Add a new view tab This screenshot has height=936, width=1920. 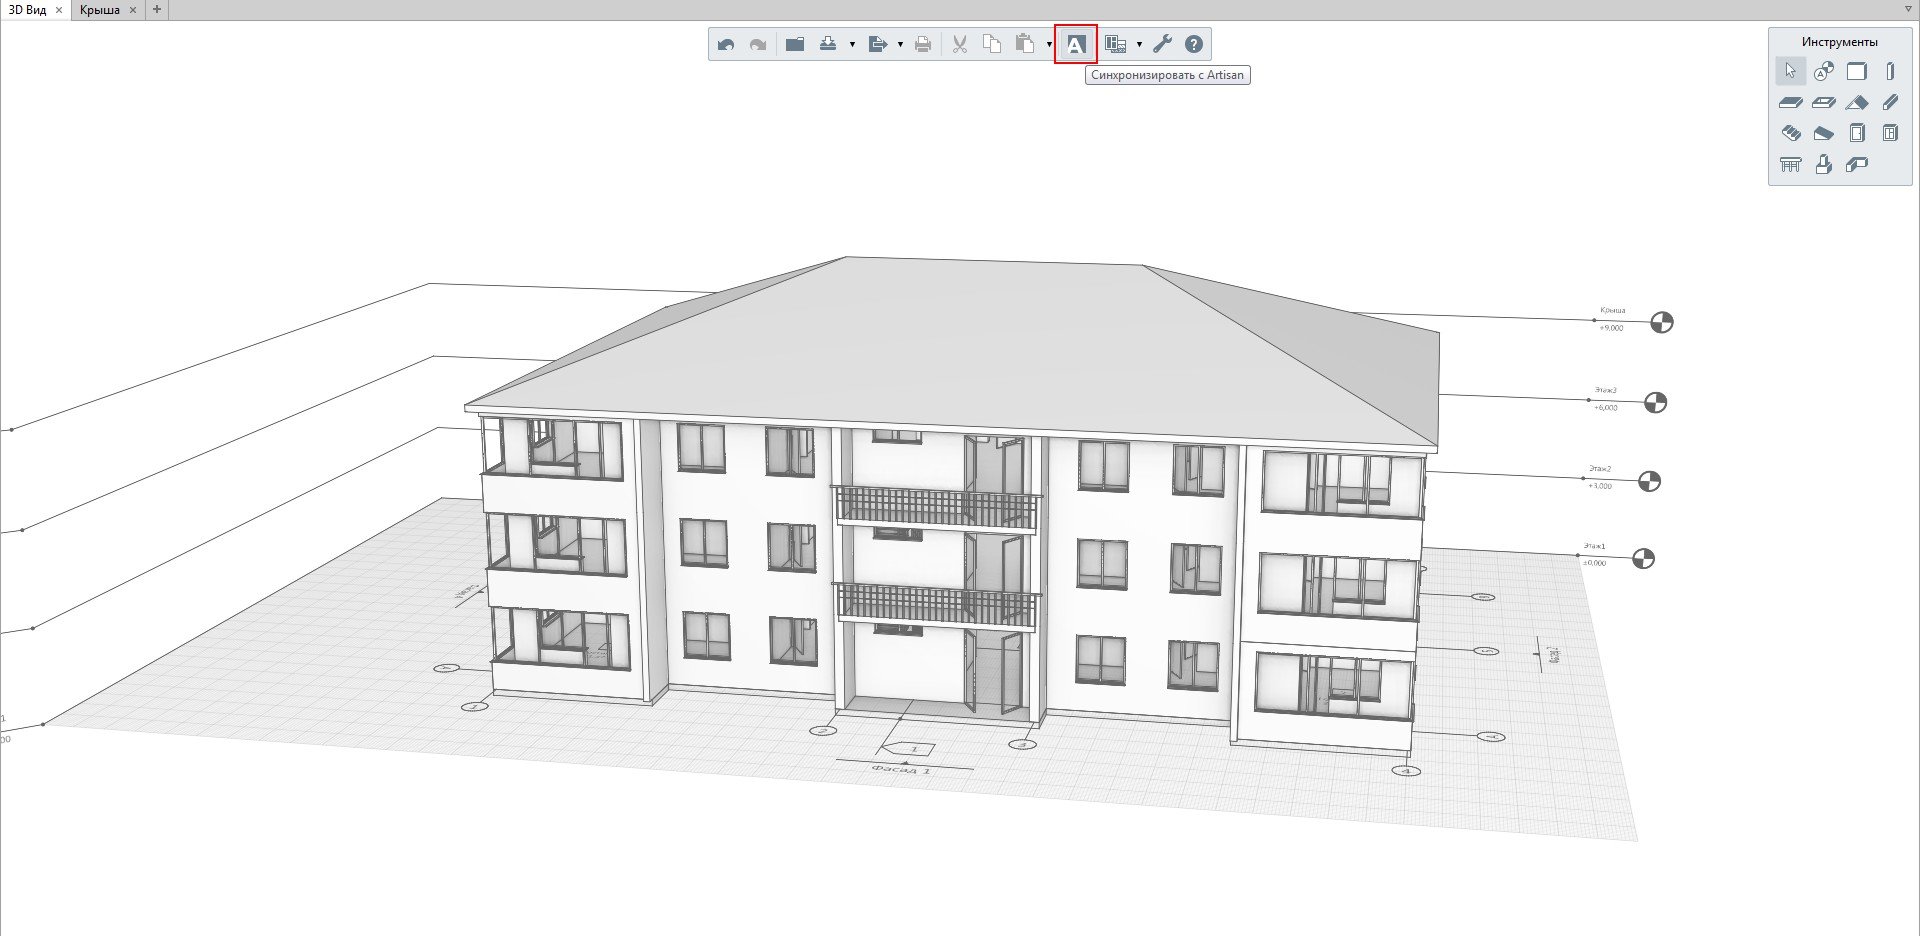[156, 10]
